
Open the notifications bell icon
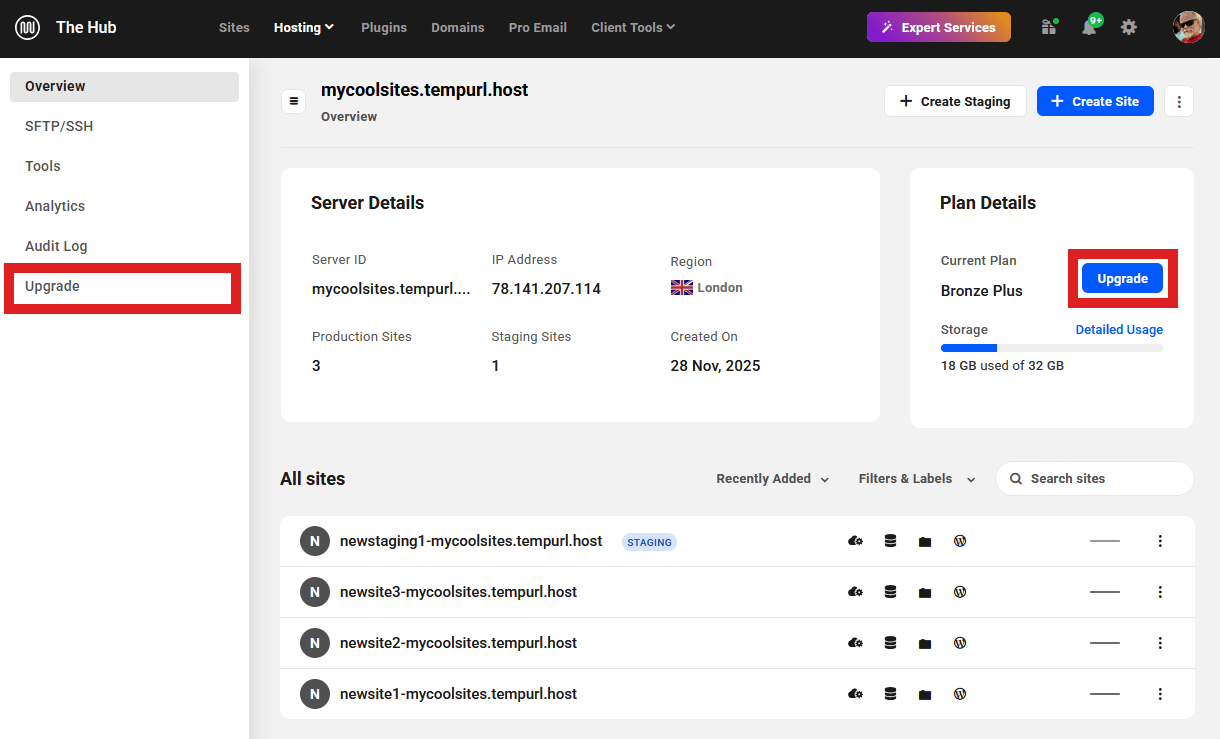coord(1089,27)
